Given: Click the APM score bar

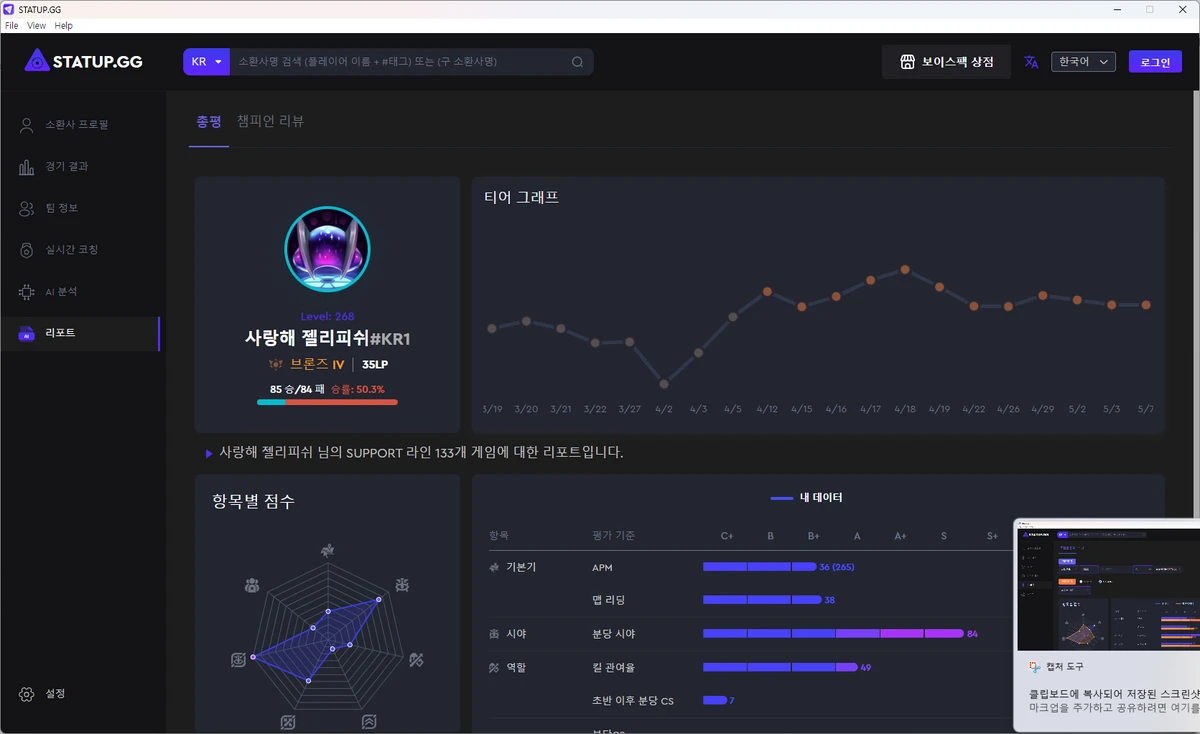Looking at the screenshot, I should [759, 567].
